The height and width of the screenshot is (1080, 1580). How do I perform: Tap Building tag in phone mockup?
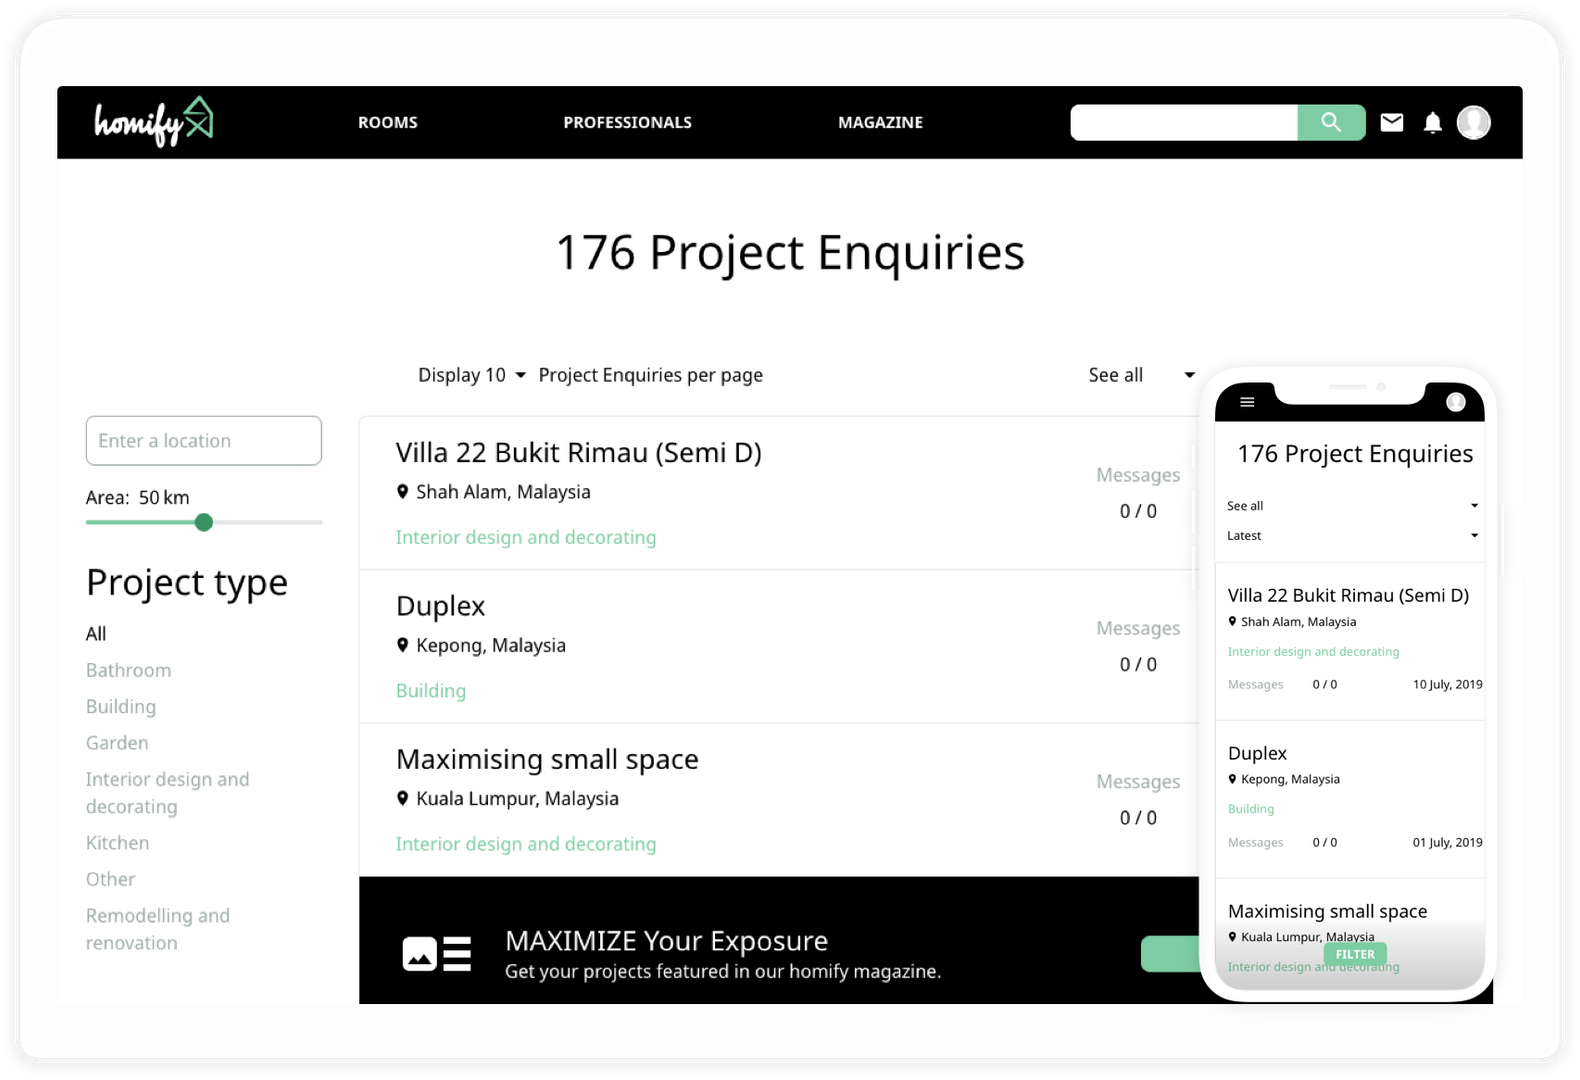pos(1251,809)
